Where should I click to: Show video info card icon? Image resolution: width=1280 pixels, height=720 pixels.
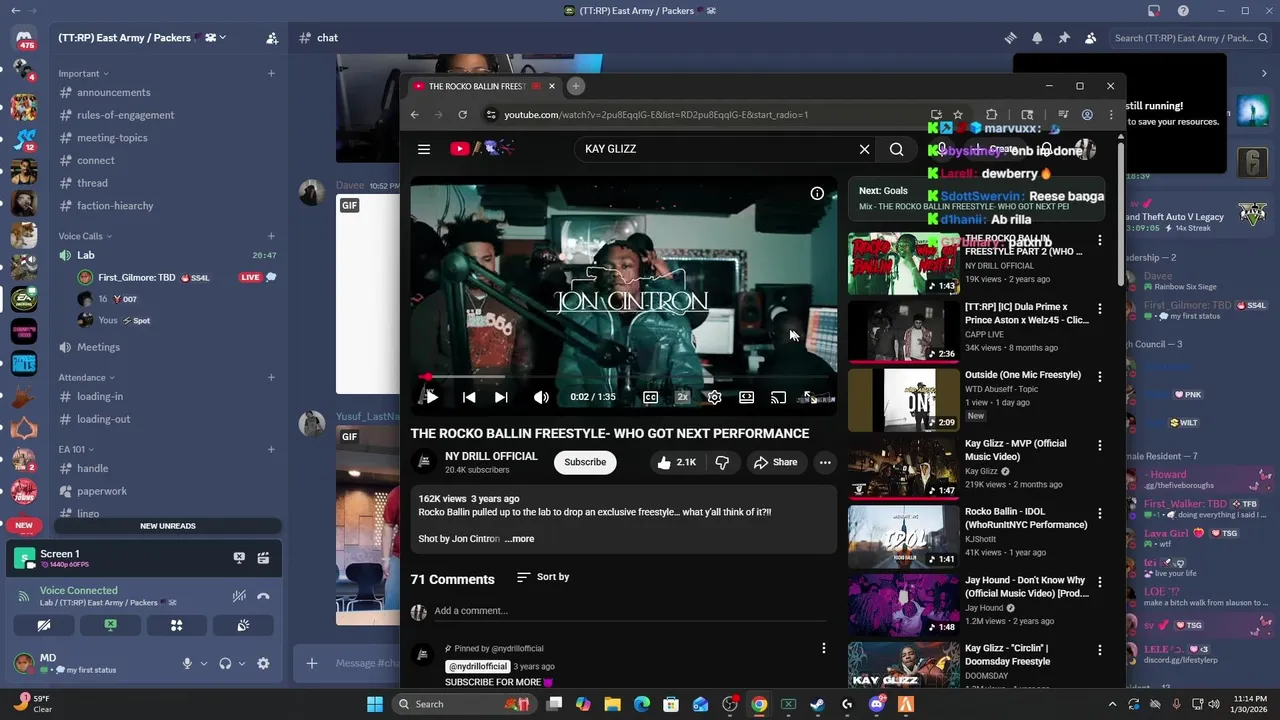click(x=817, y=194)
